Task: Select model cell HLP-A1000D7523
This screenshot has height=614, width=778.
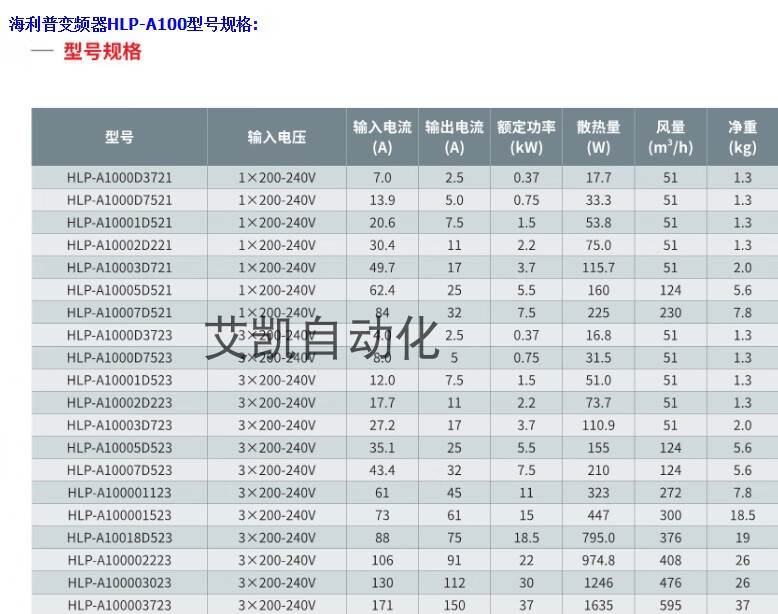Action: click(119, 357)
